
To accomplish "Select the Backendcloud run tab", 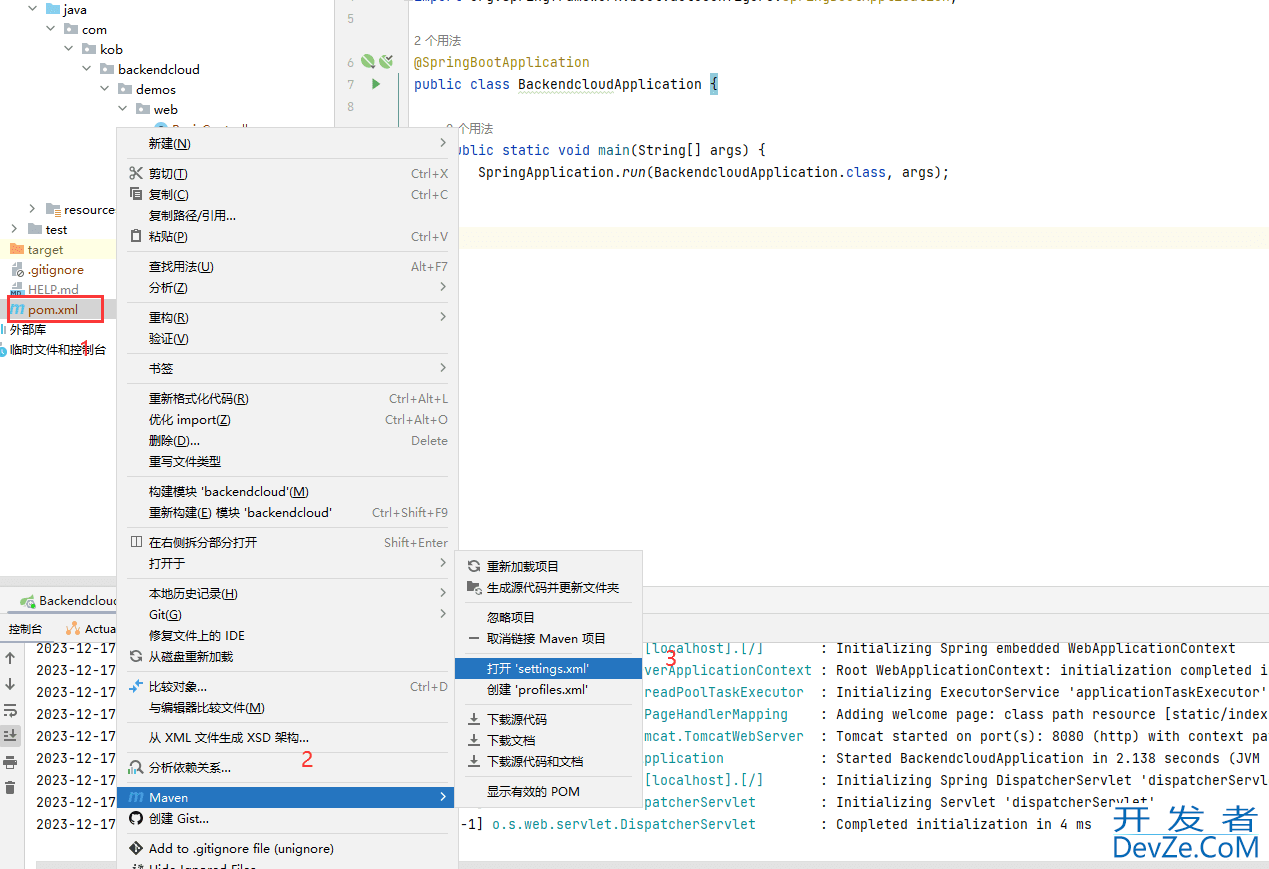I will point(69,600).
